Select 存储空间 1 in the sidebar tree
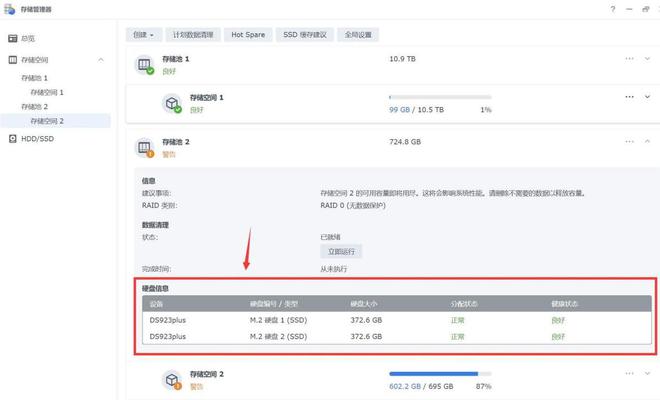660x400 pixels. pyautogui.click(x=46, y=92)
